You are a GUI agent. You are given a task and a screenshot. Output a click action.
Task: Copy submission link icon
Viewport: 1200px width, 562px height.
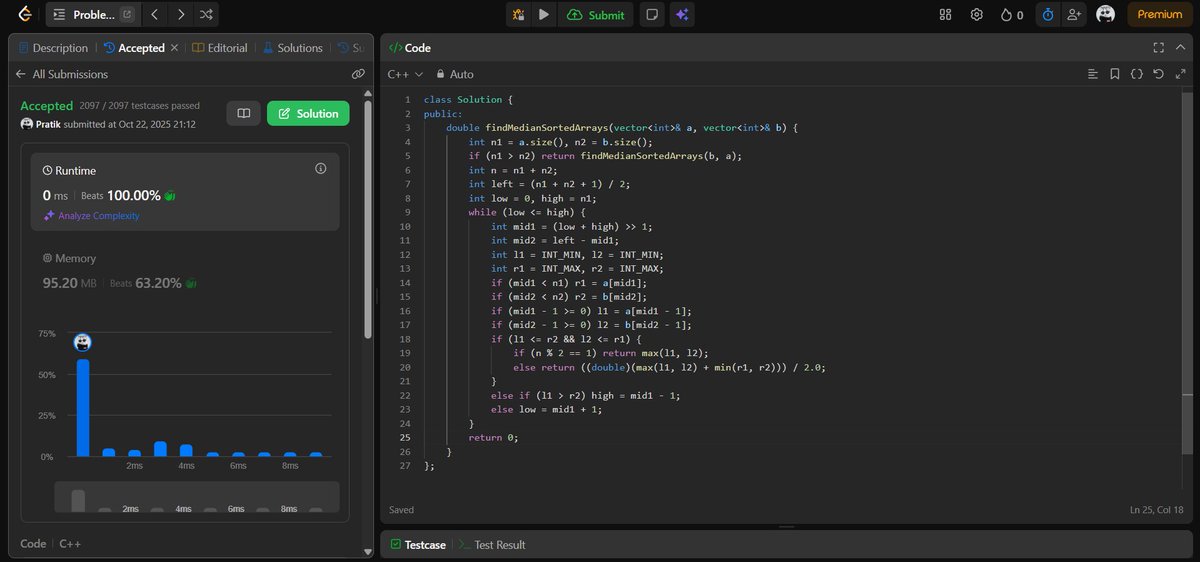click(358, 74)
